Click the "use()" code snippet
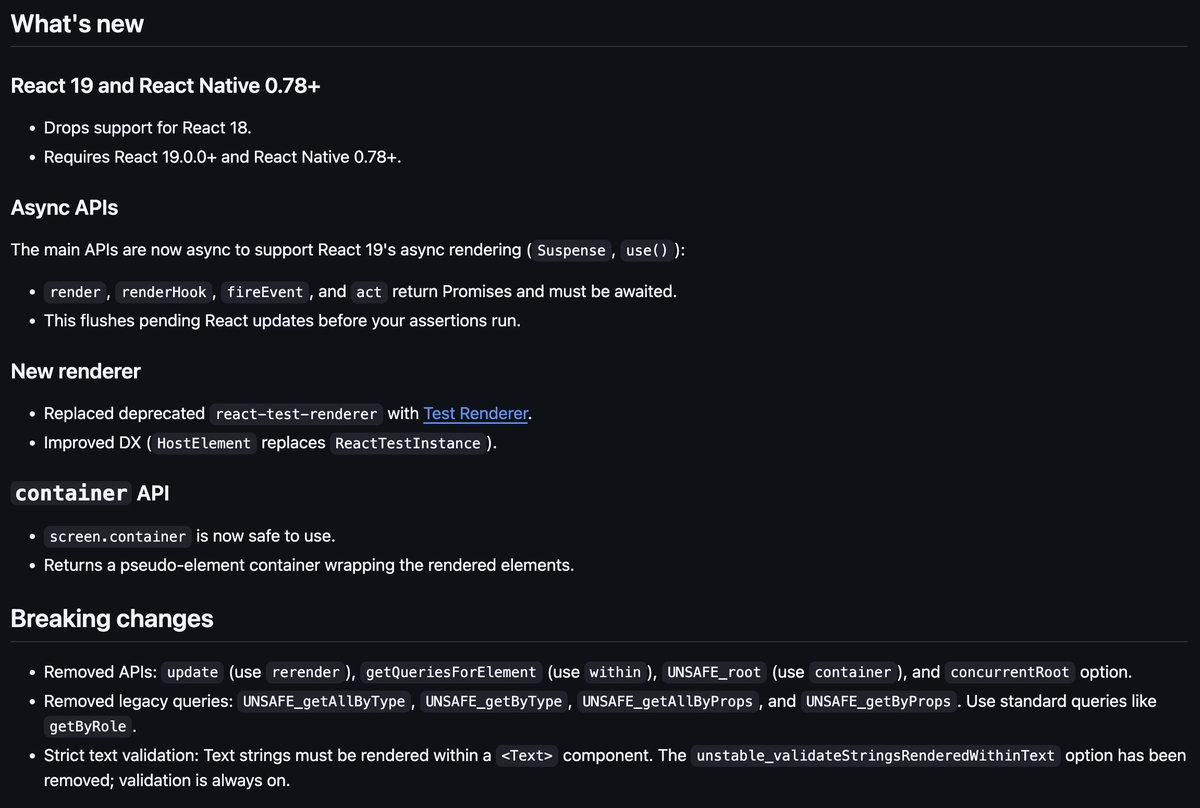This screenshot has height=808, width=1200. (x=646, y=250)
